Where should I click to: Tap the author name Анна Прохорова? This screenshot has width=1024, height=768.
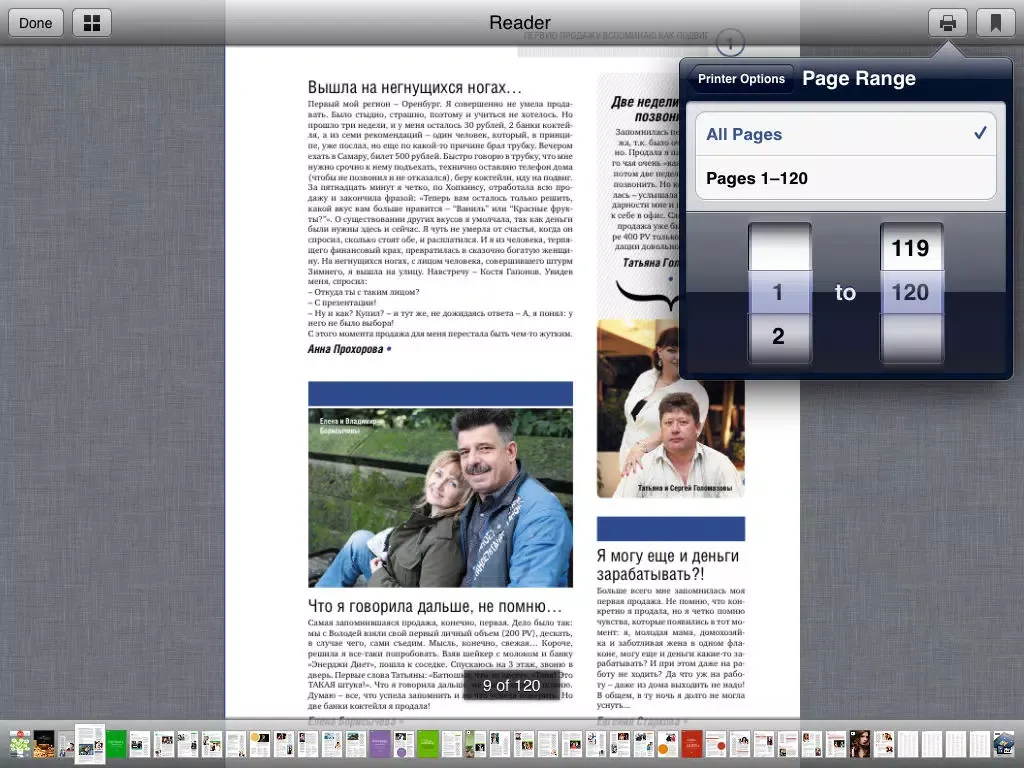(345, 349)
